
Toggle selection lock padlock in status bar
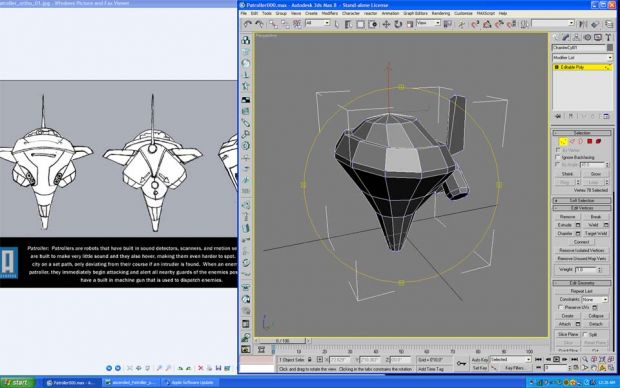point(310,360)
